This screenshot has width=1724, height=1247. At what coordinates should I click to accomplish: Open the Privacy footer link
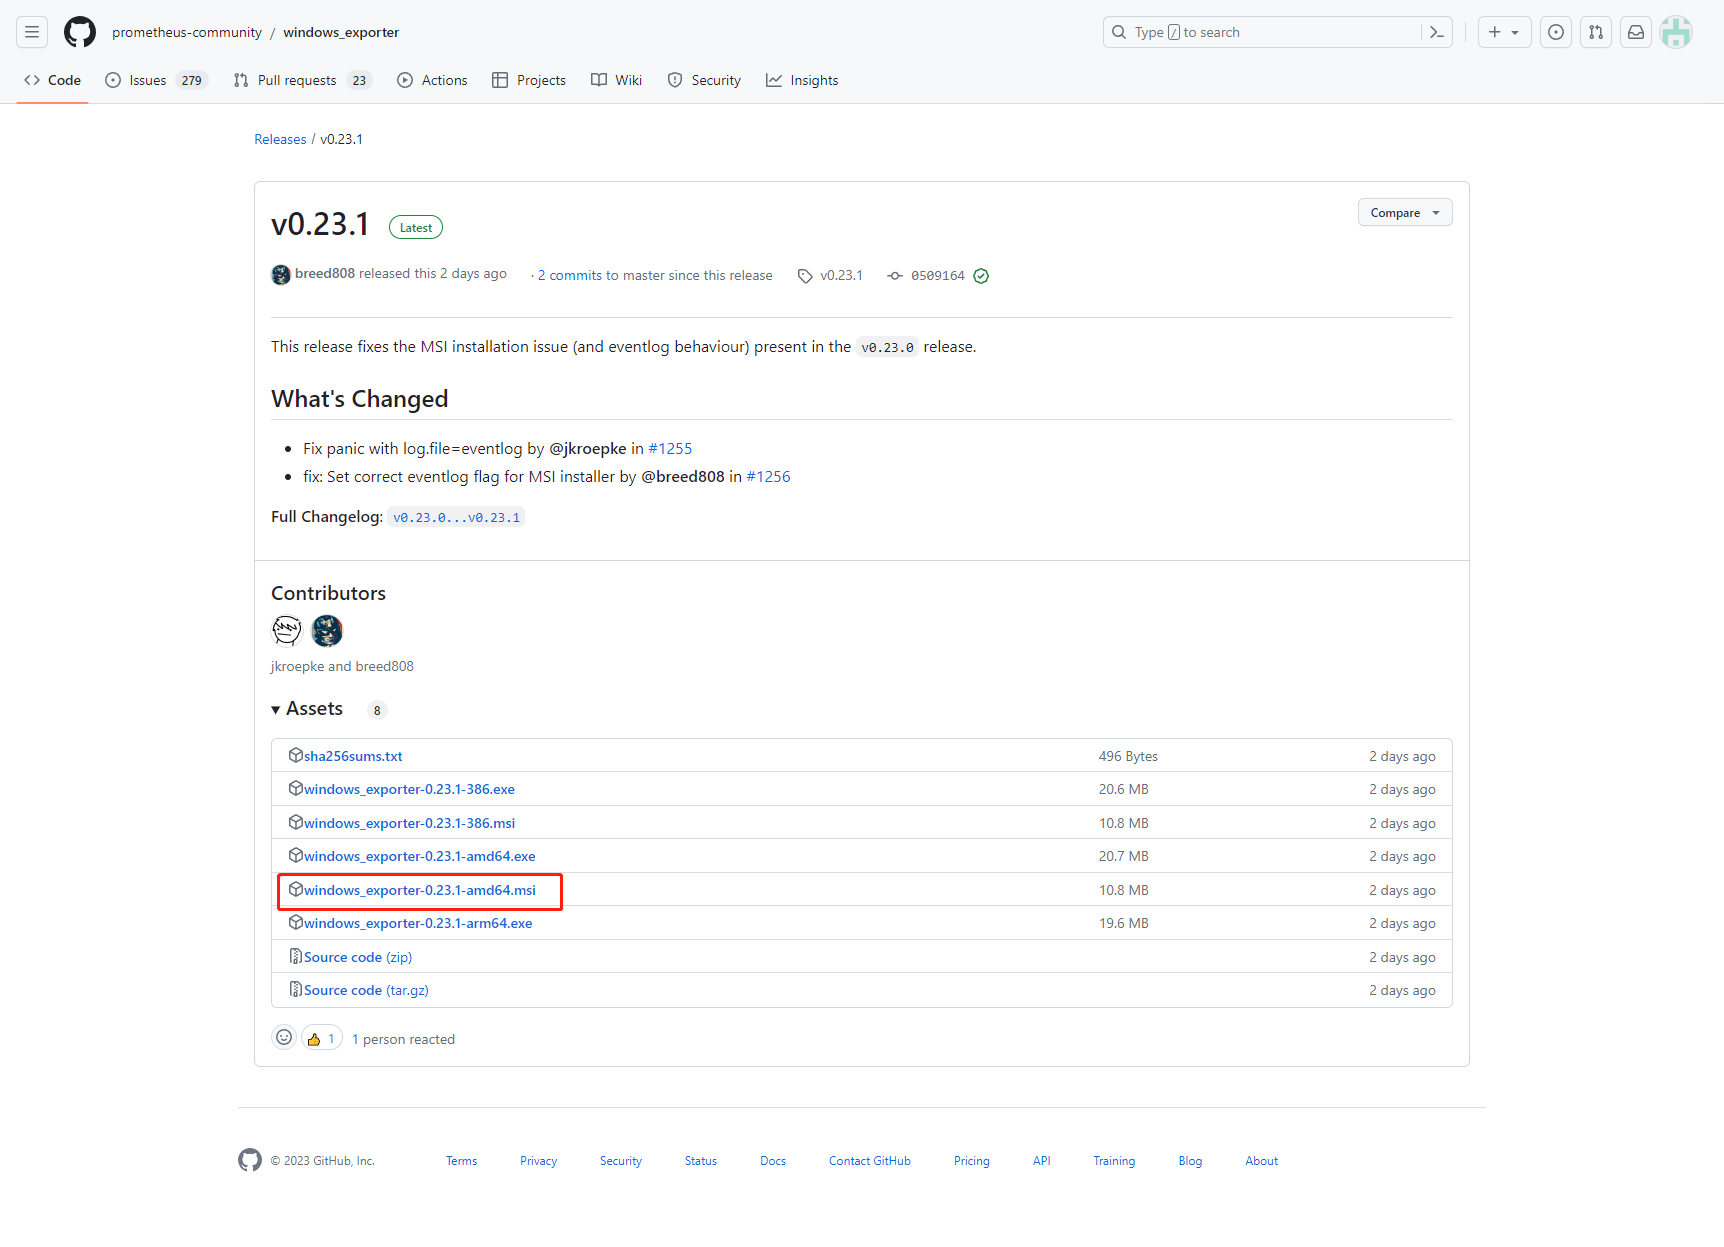coord(538,1161)
